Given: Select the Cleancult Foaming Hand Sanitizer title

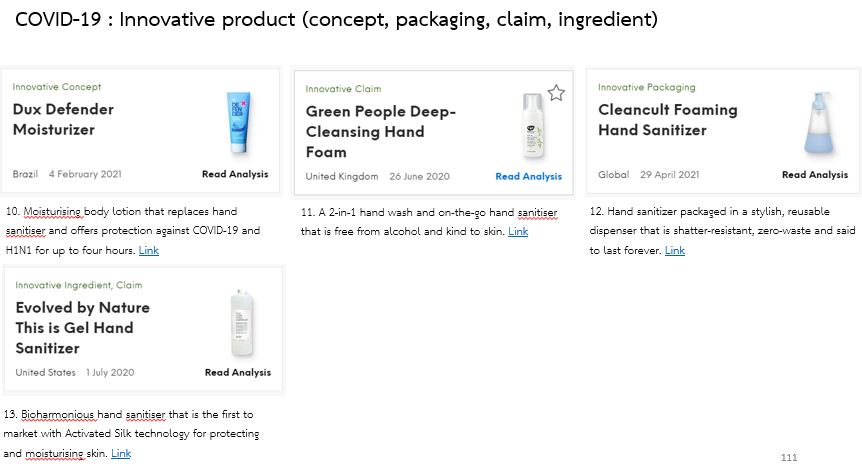Looking at the screenshot, I should (667, 120).
